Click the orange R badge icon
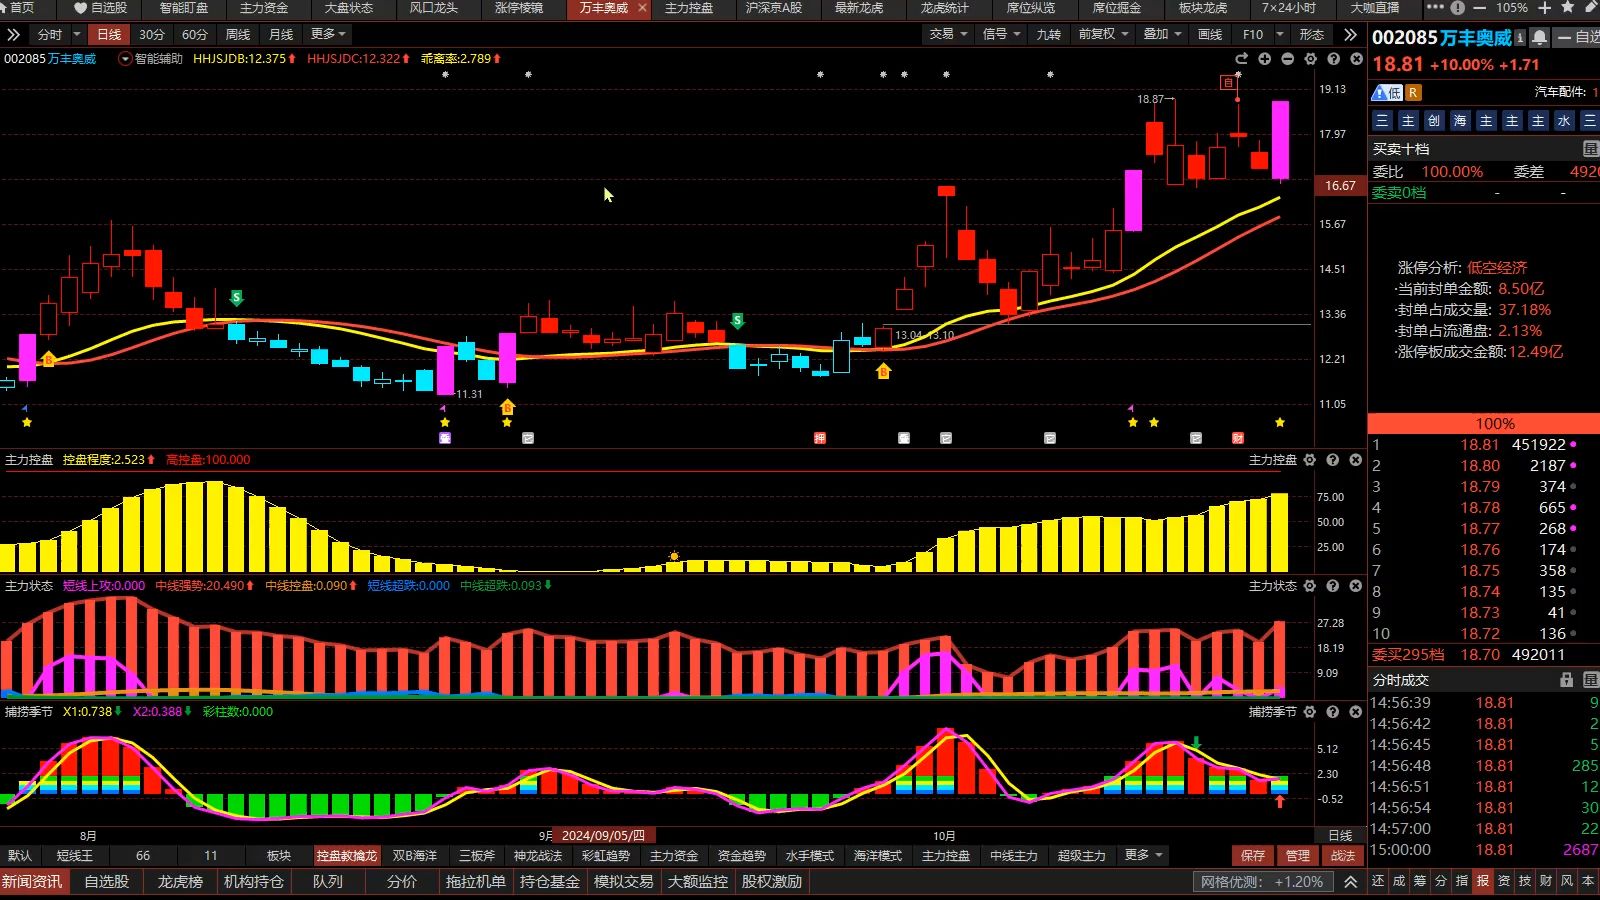This screenshot has height=900, width=1600. coord(1413,92)
